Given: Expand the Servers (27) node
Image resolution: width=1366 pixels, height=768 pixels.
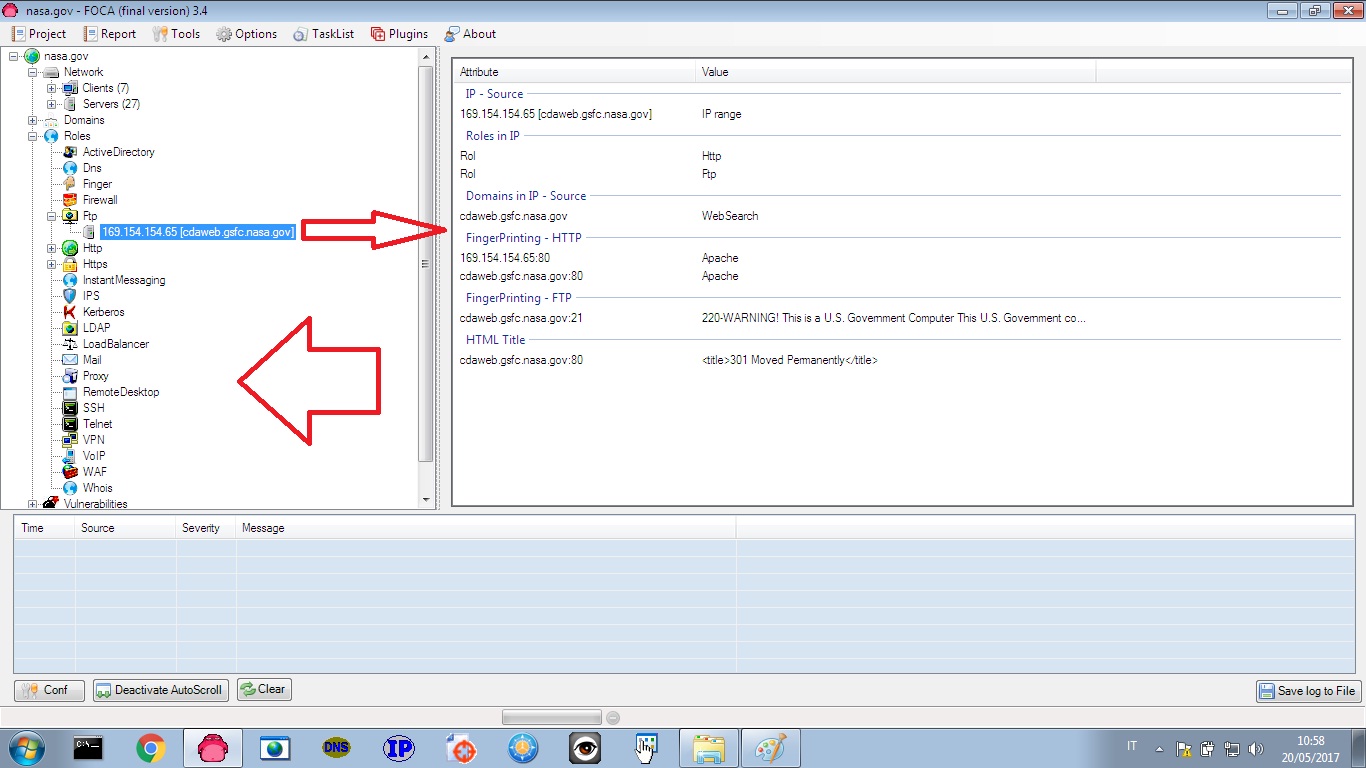Looking at the screenshot, I should (x=52, y=104).
